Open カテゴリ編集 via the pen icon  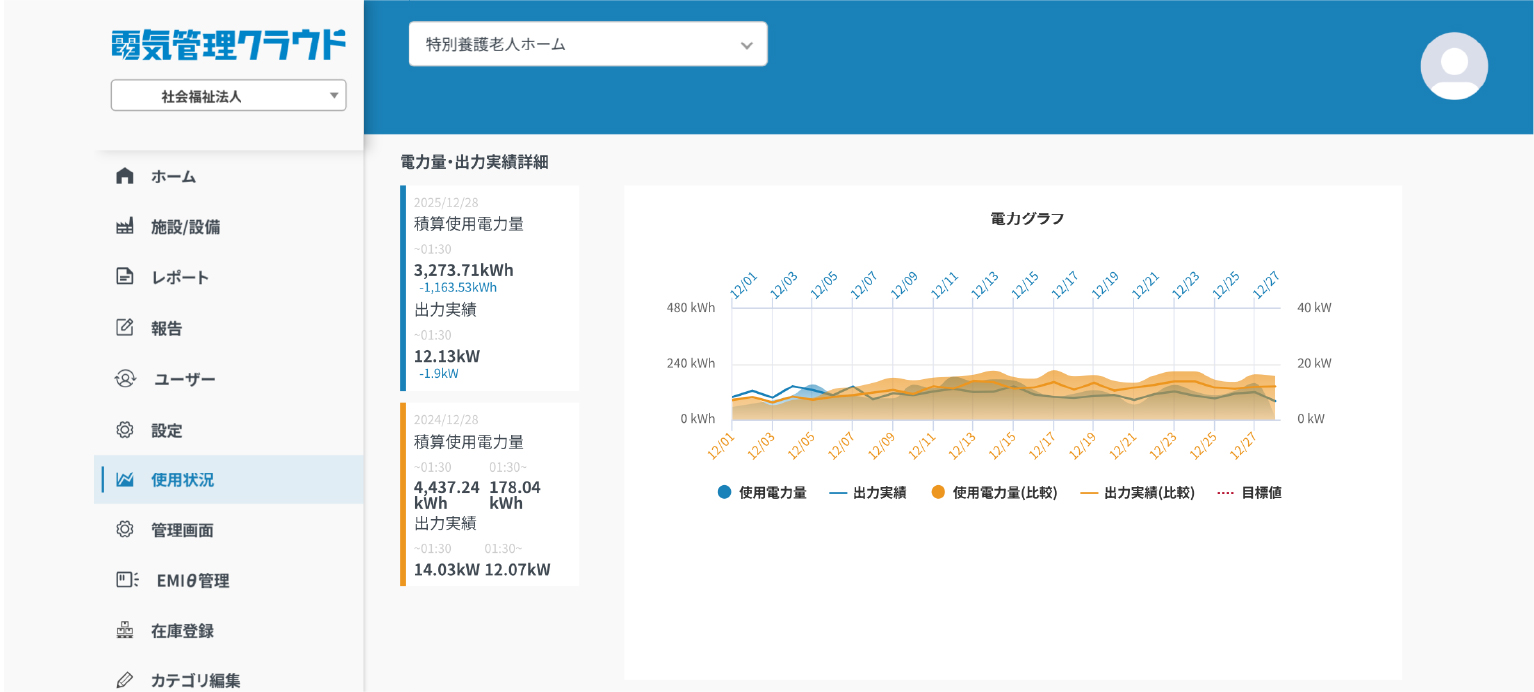124,679
